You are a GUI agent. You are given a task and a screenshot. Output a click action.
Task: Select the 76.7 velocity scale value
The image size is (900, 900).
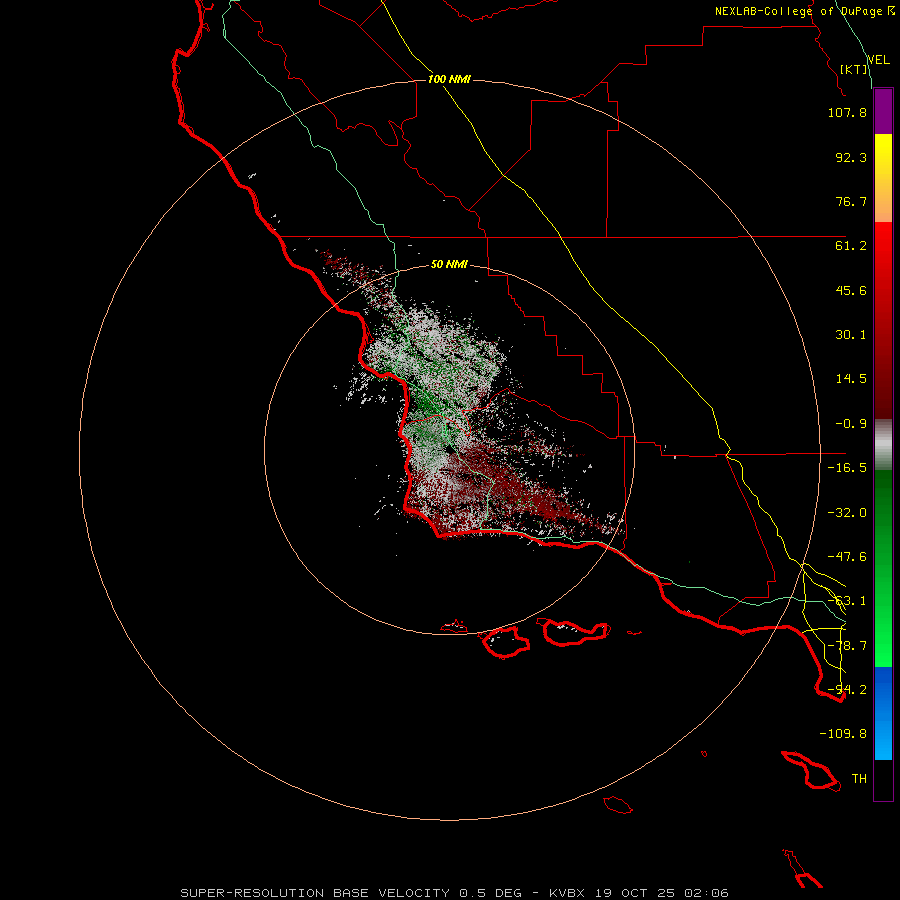[x=851, y=201]
